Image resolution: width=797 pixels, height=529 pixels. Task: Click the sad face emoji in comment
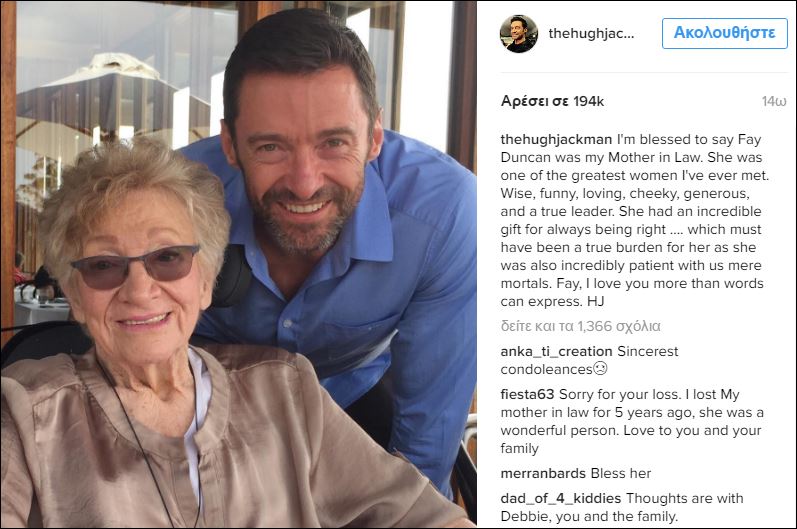[x=599, y=369]
